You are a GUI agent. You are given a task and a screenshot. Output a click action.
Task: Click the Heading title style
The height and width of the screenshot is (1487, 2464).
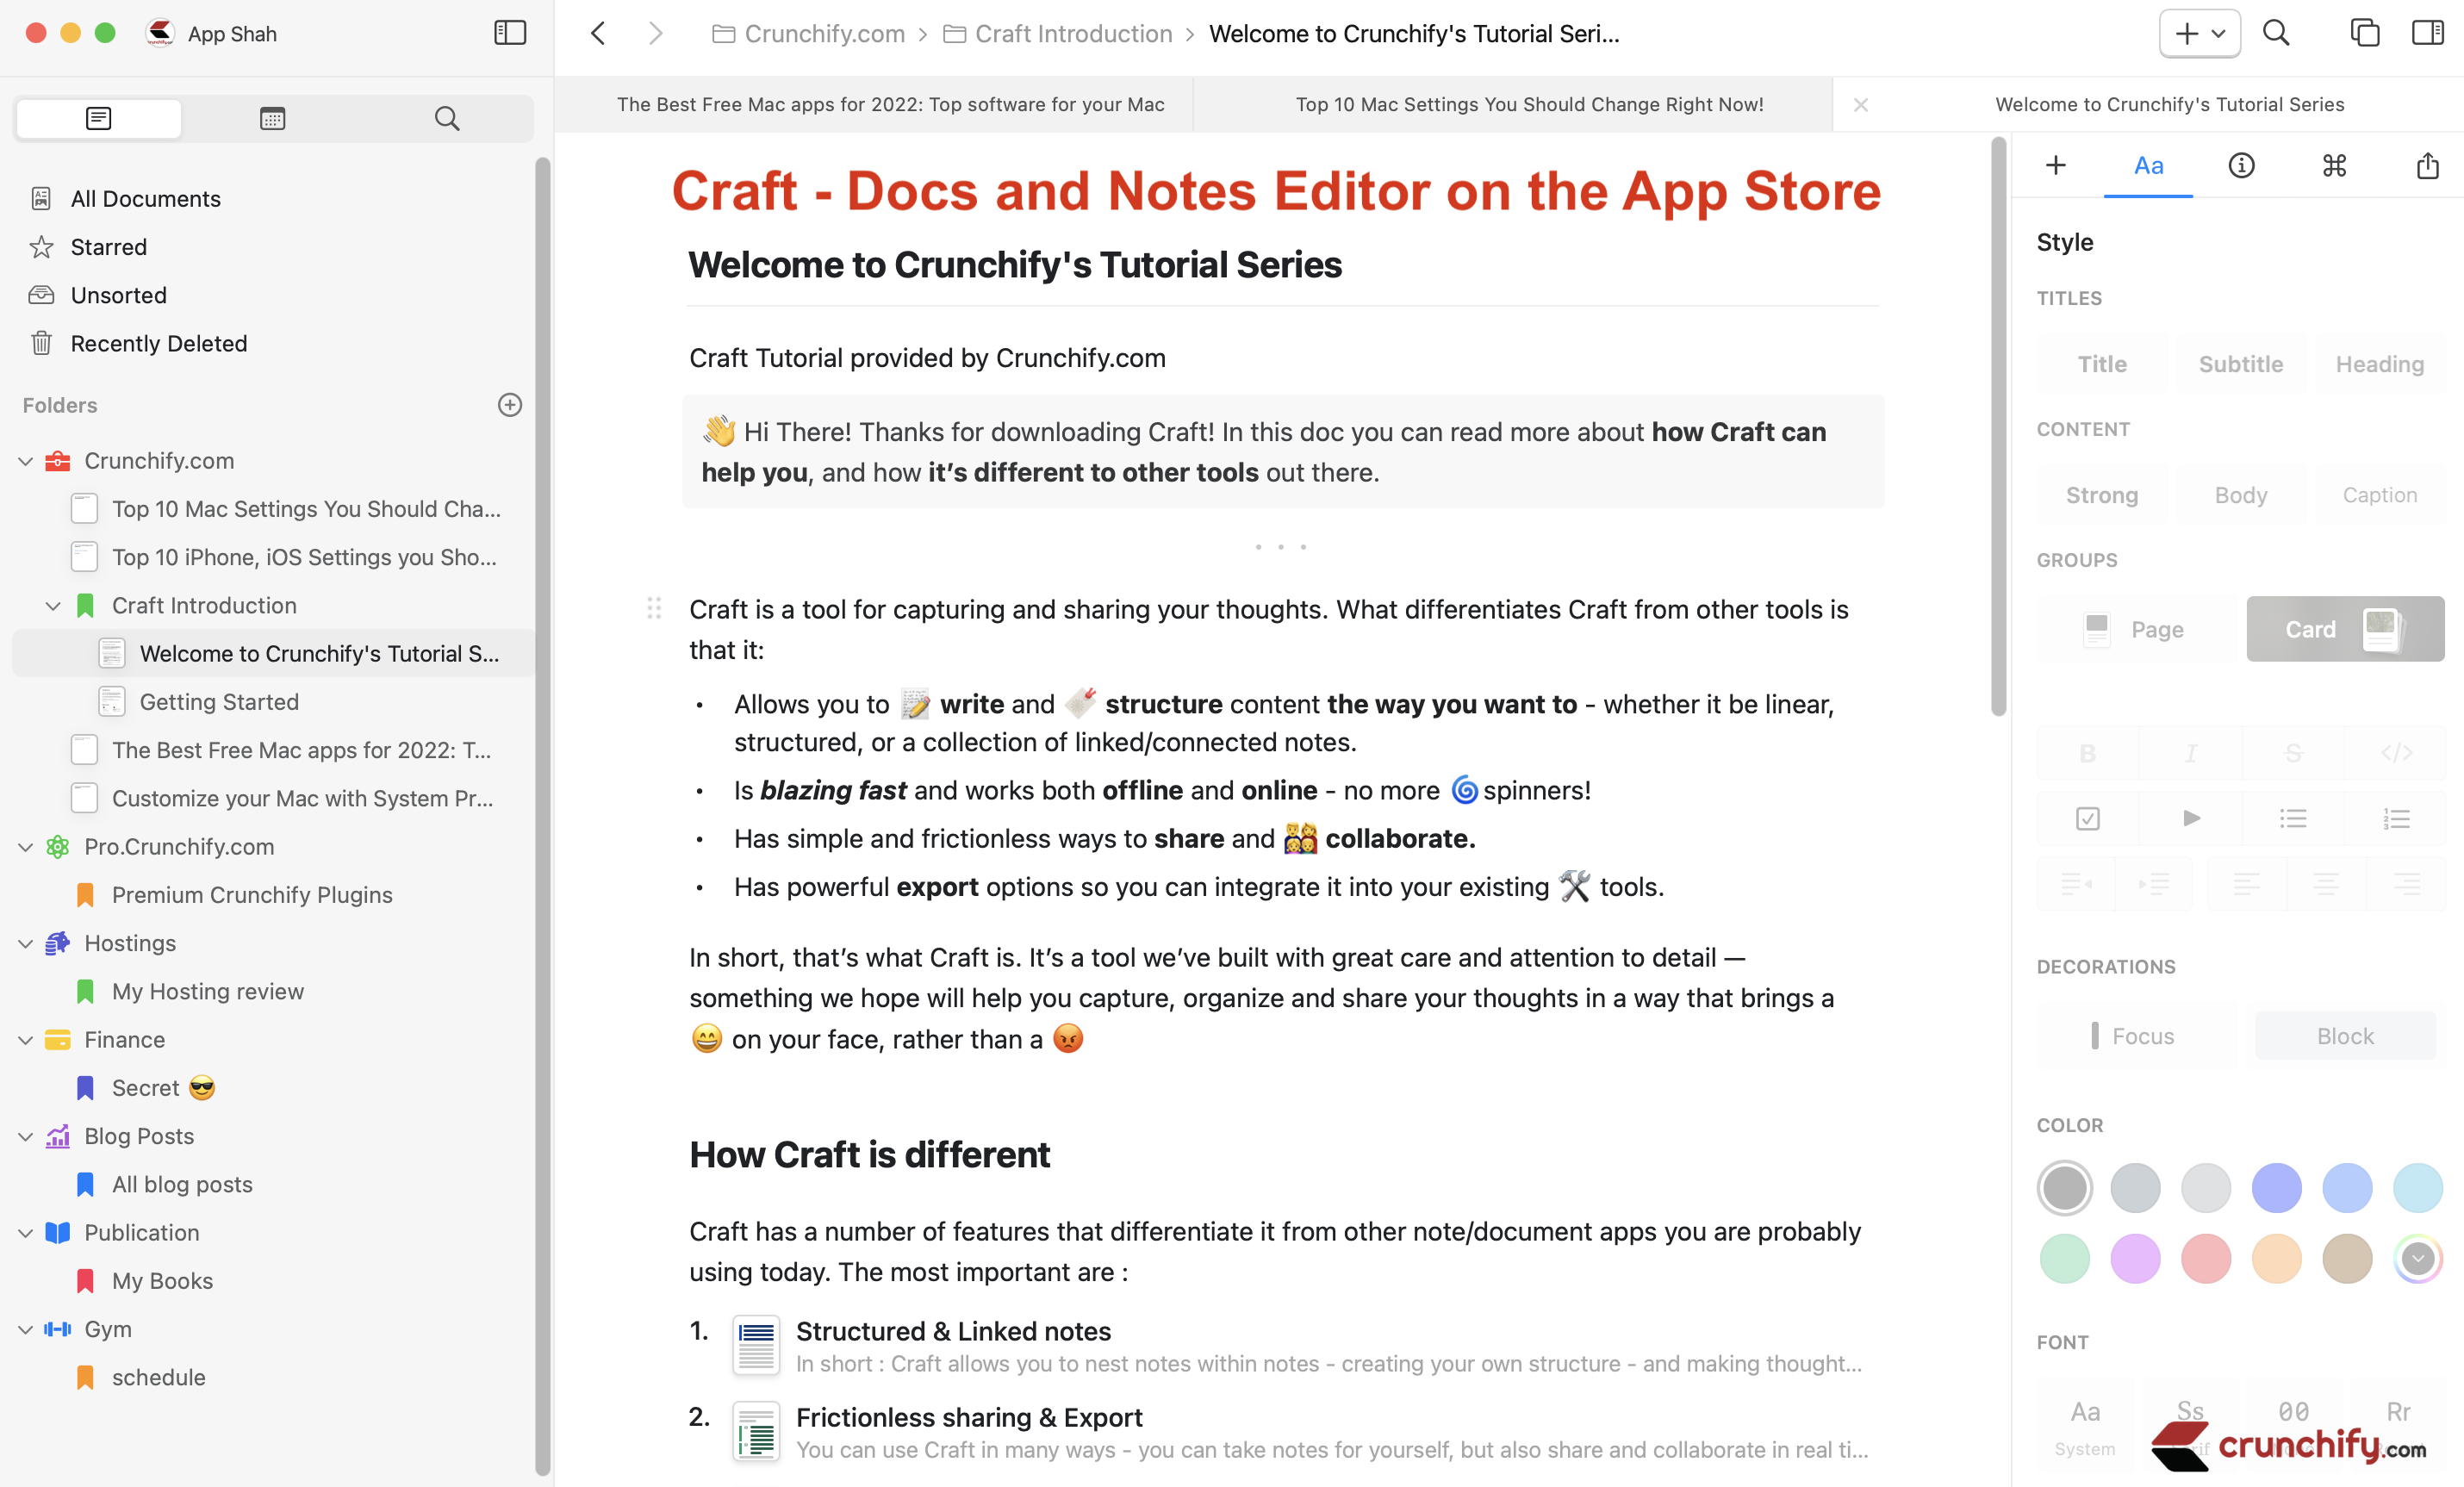[x=2380, y=361]
